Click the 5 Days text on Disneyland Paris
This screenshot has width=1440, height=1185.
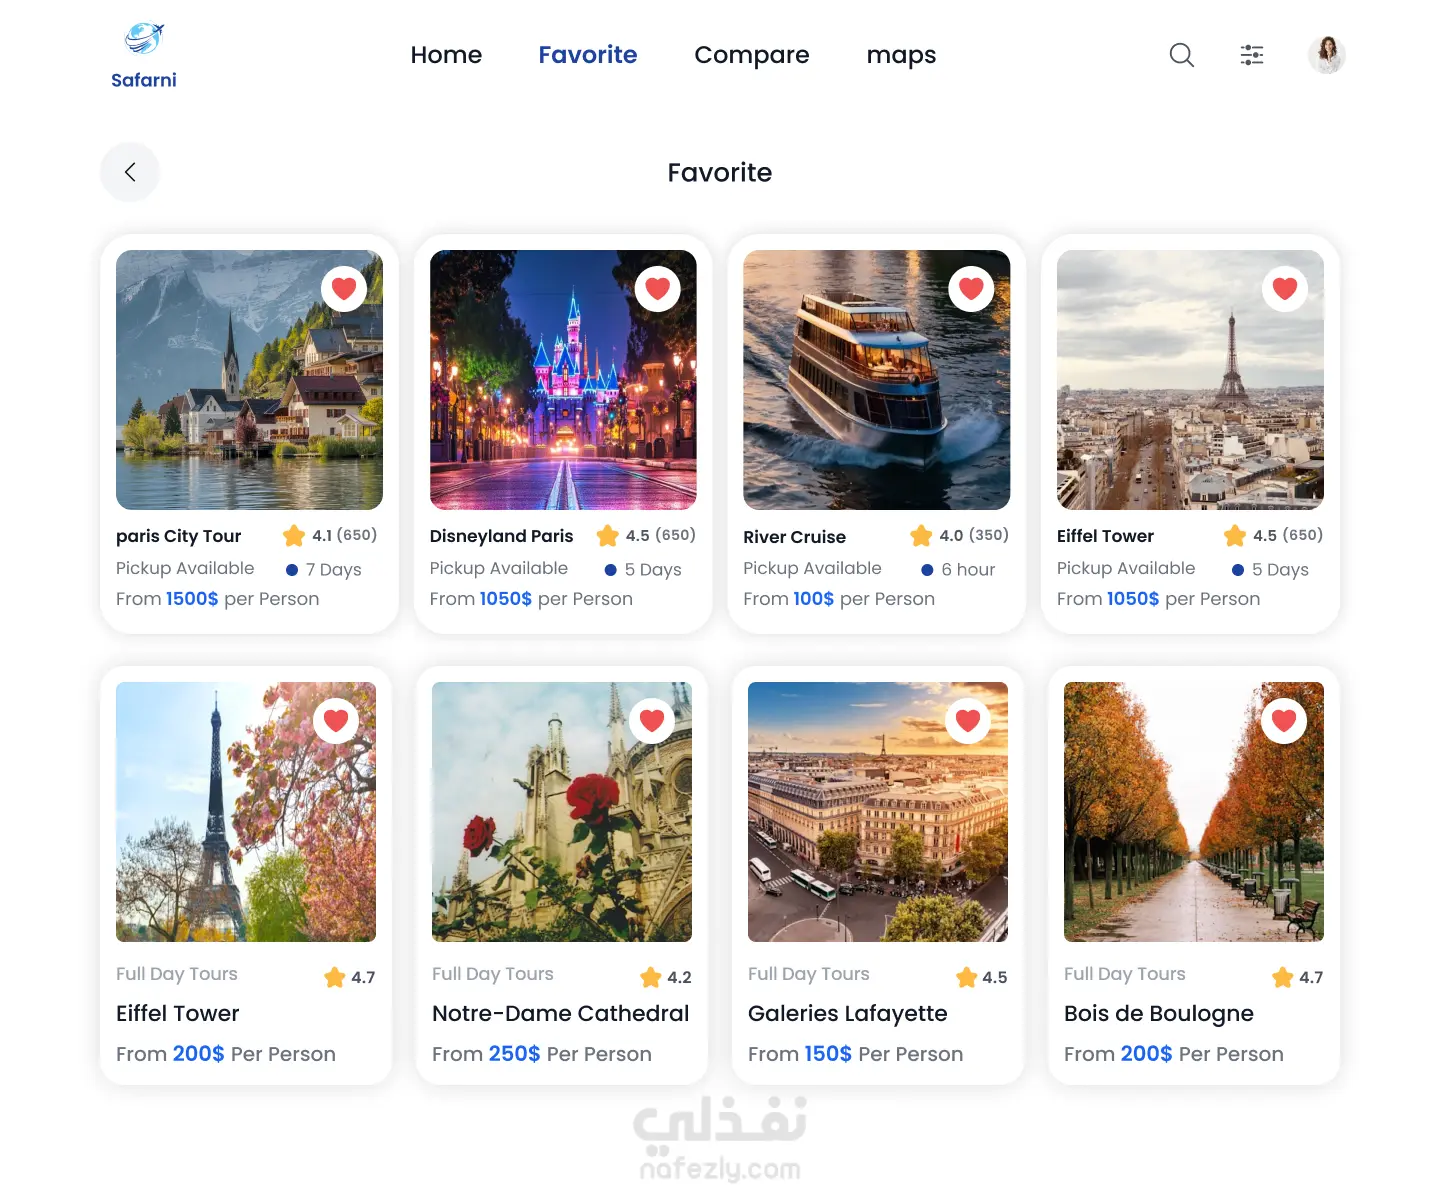pos(653,570)
